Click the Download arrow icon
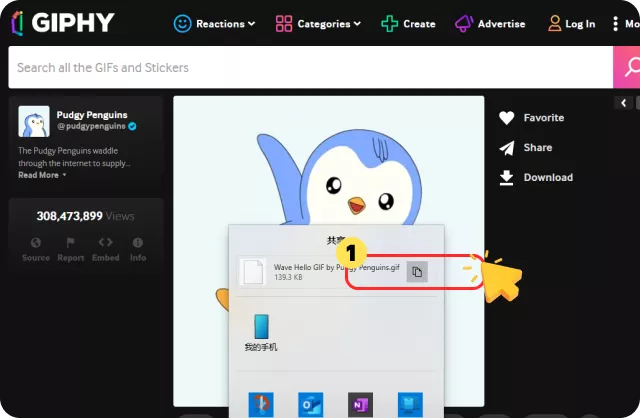Screen dimensions: 640x418 pyautogui.click(x=507, y=178)
